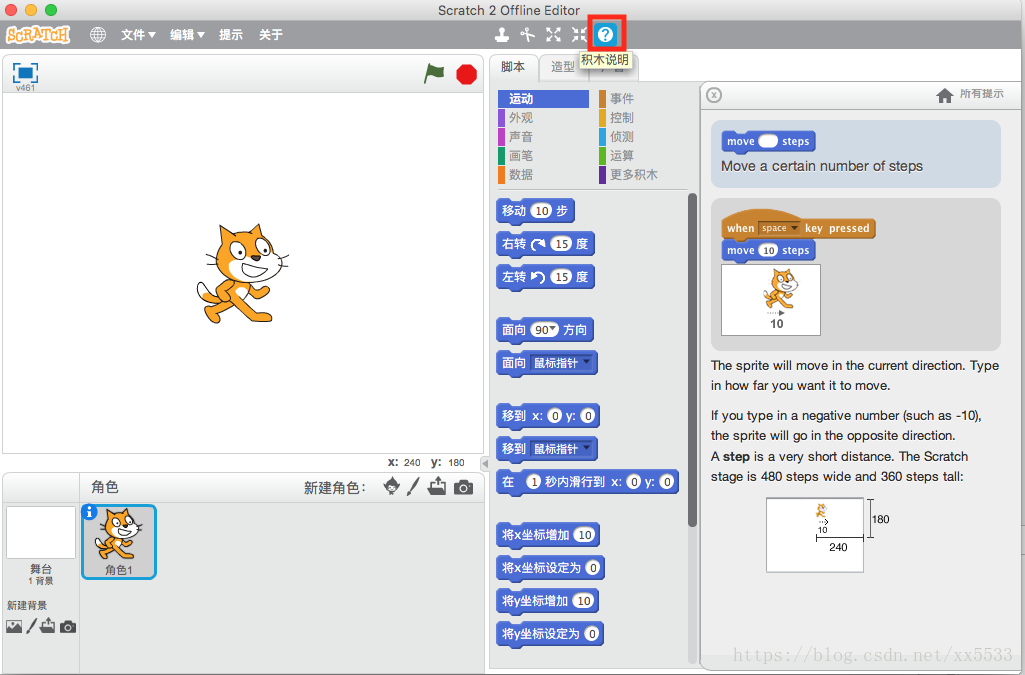This screenshot has width=1025, height=675.
Task: Click value field in 将y坐标设定为 block
Action: [592, 633]
